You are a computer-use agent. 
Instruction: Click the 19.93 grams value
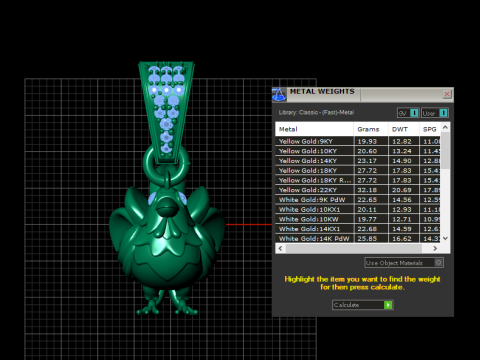367,141
